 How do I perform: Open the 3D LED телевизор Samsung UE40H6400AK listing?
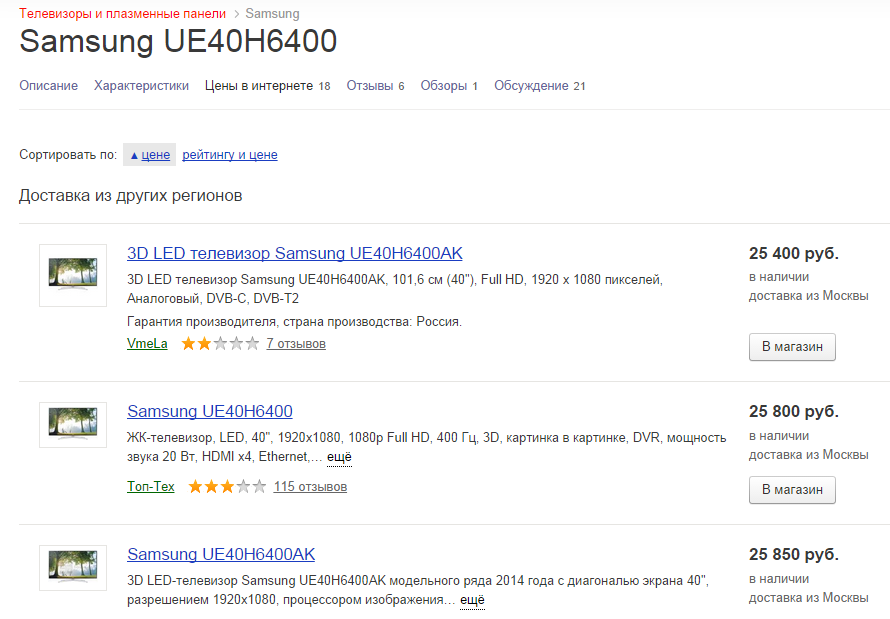pyautogui.click(x=295, y=254)
